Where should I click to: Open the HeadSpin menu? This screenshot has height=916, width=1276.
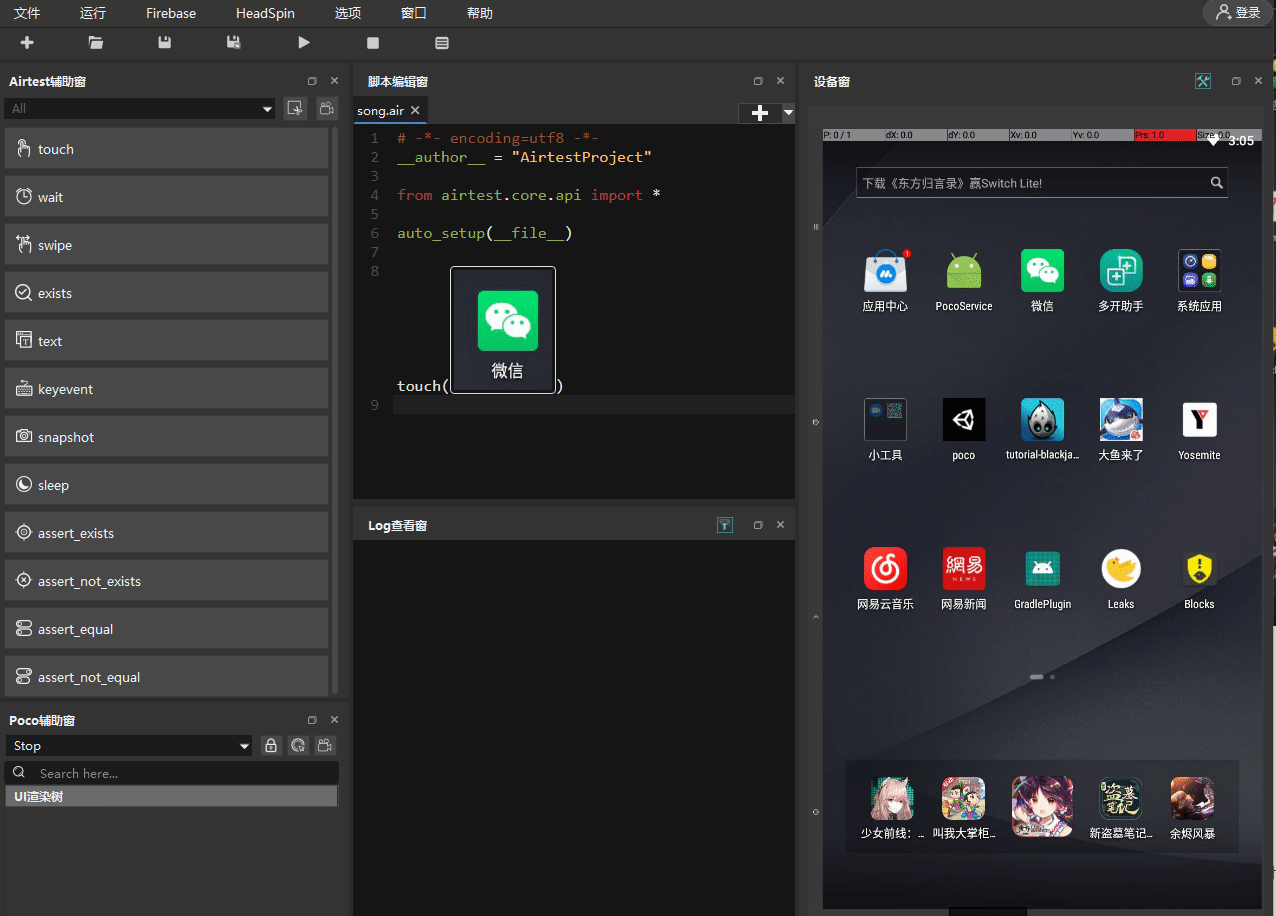tap(265, 13)
